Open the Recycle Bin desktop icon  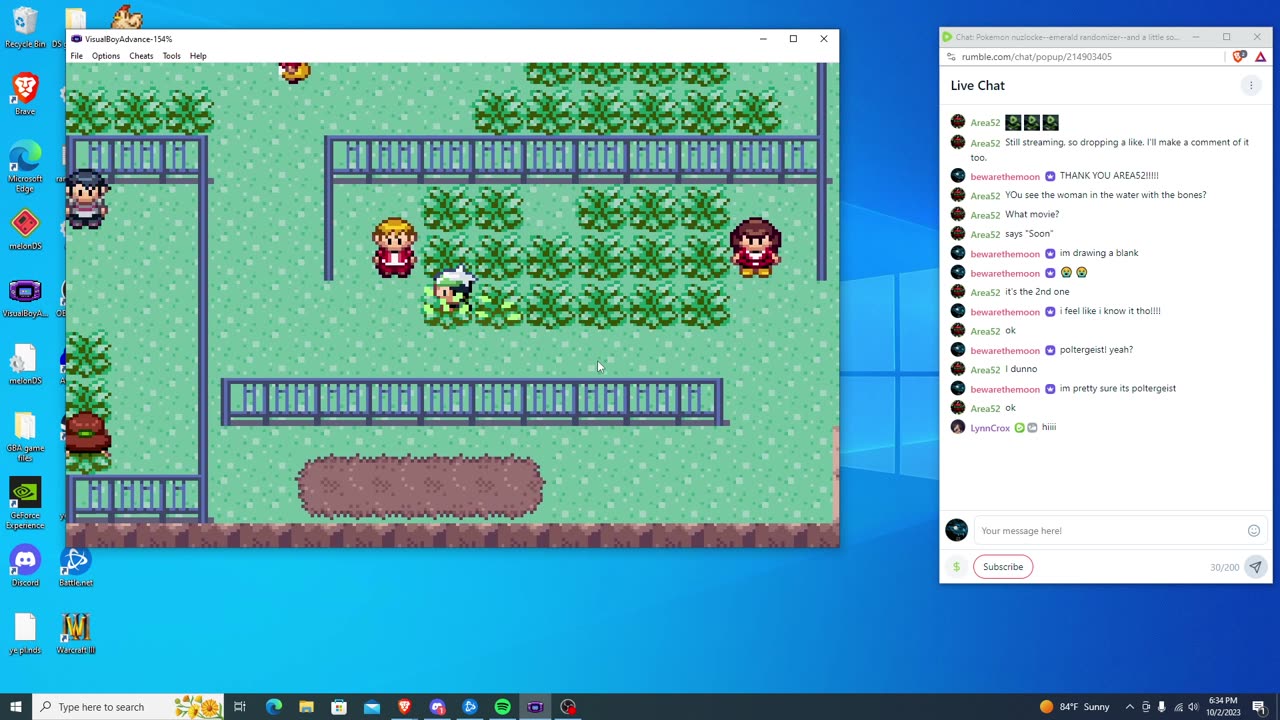coord(25,28)
